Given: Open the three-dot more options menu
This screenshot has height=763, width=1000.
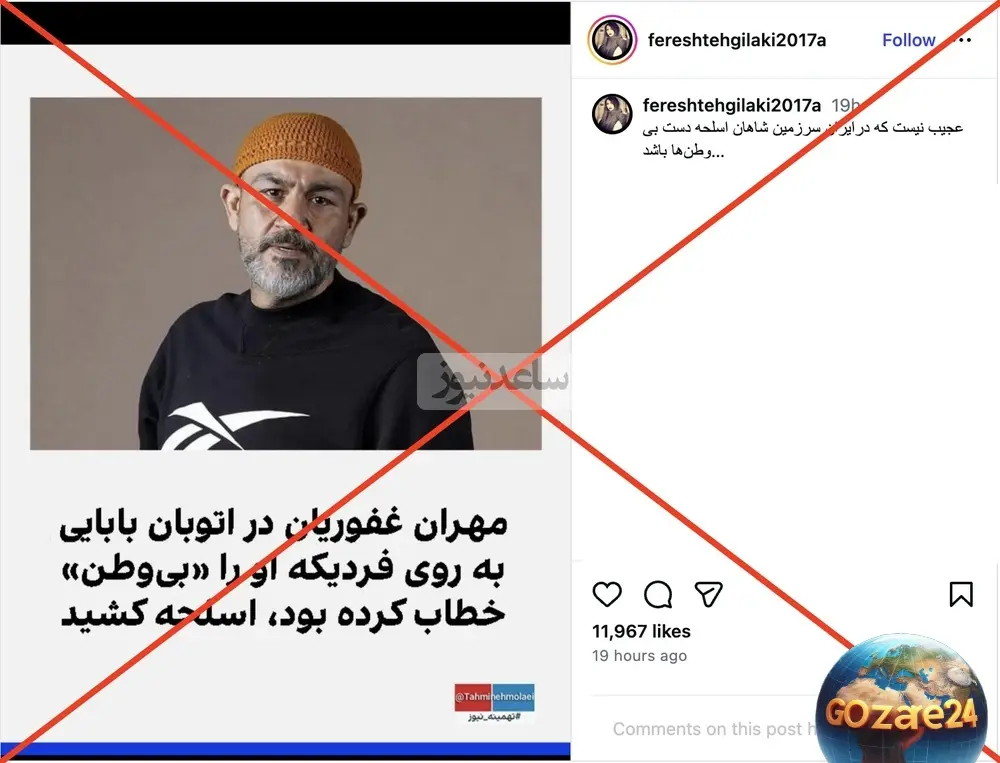Looking at the screenshot, I should [960, 40].
